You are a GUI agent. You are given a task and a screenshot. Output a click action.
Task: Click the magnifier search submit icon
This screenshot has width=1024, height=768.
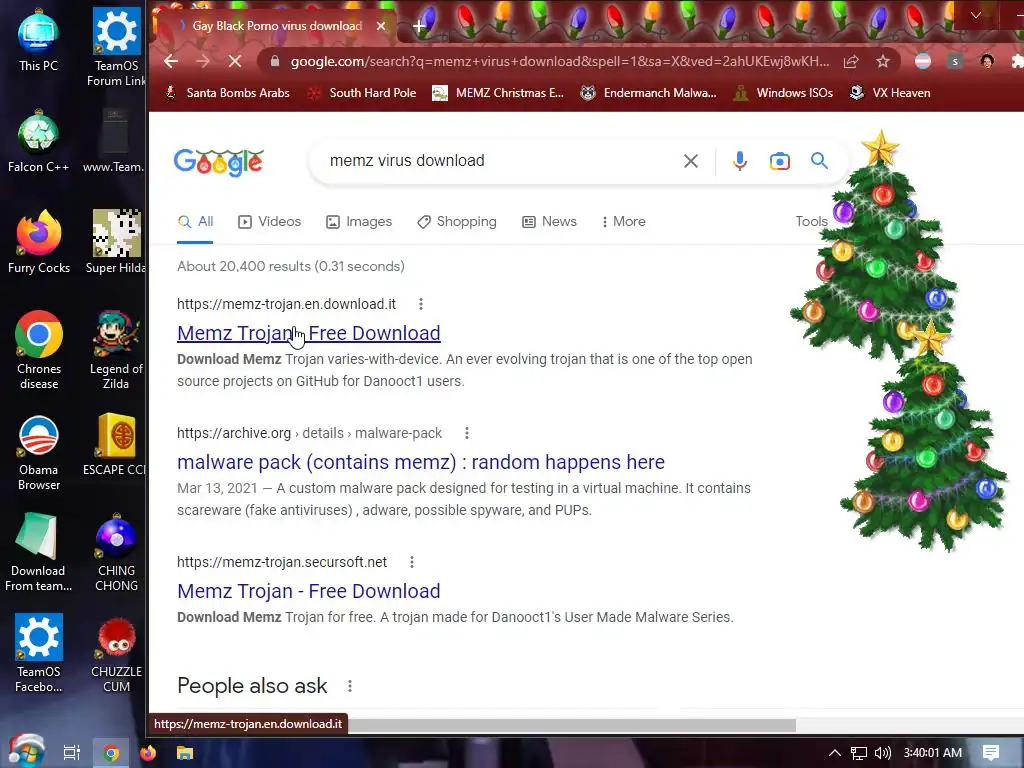819,161
